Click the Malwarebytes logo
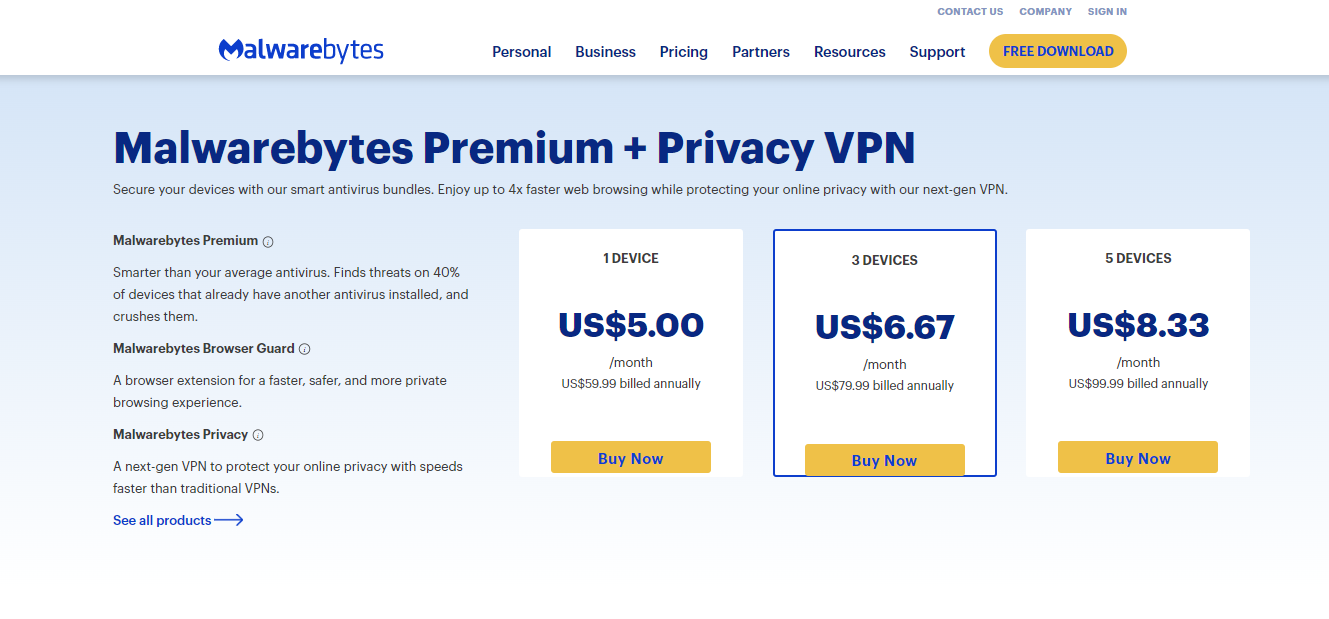 click(301, 51)
